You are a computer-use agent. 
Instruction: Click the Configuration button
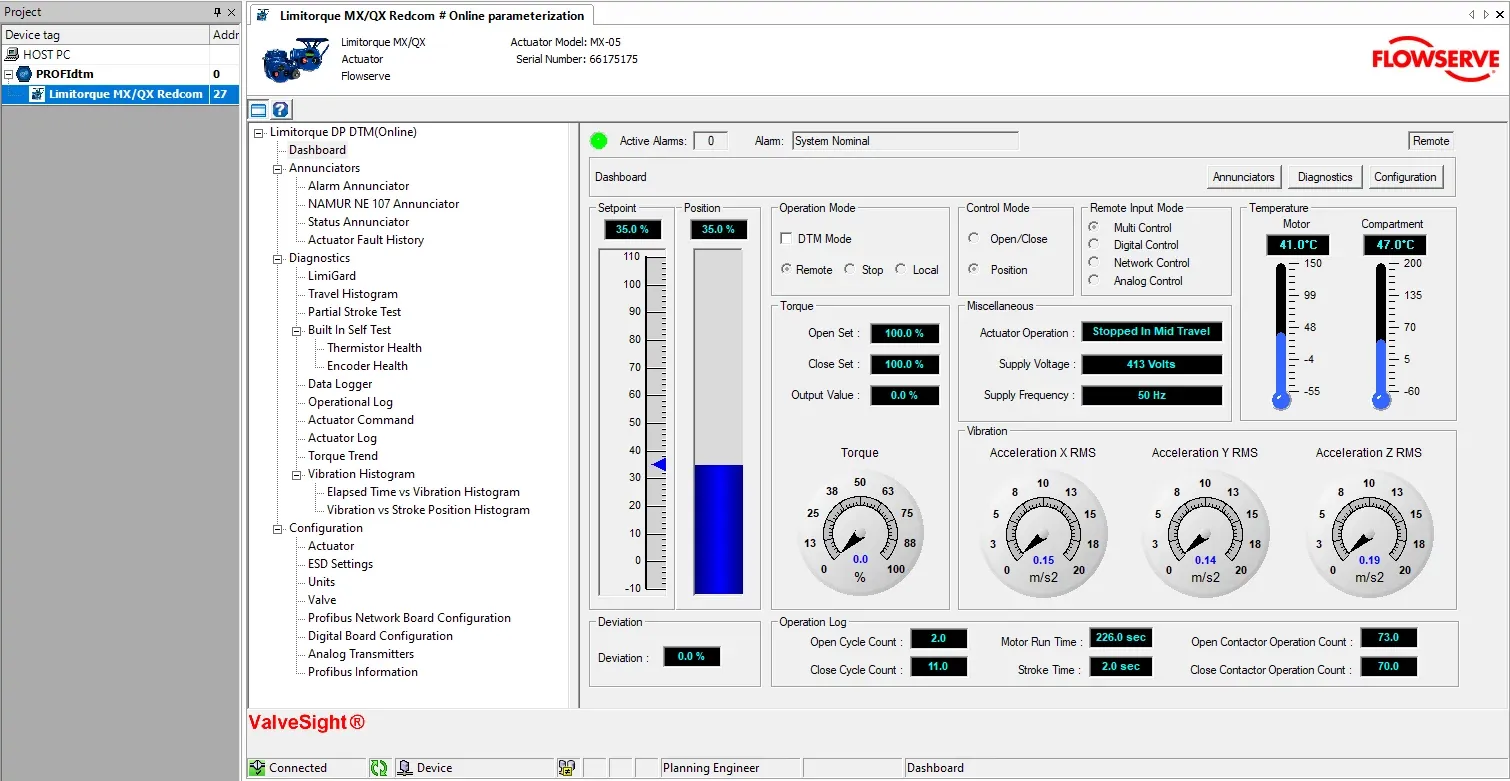tap(1405, 177)
